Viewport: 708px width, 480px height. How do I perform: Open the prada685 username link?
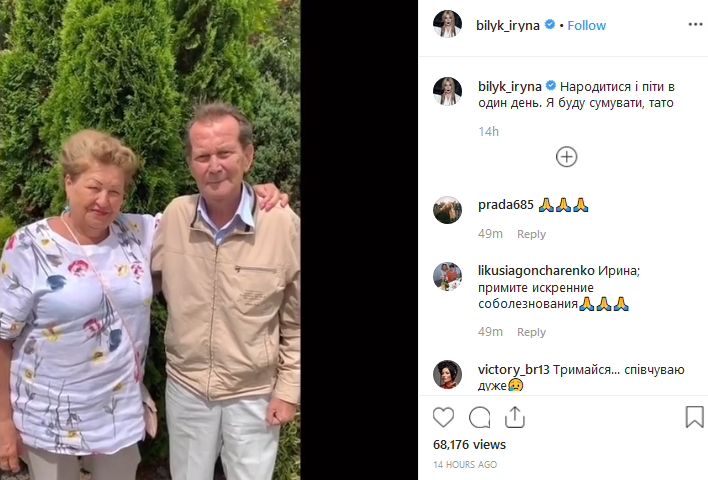(x=506, y=205)
